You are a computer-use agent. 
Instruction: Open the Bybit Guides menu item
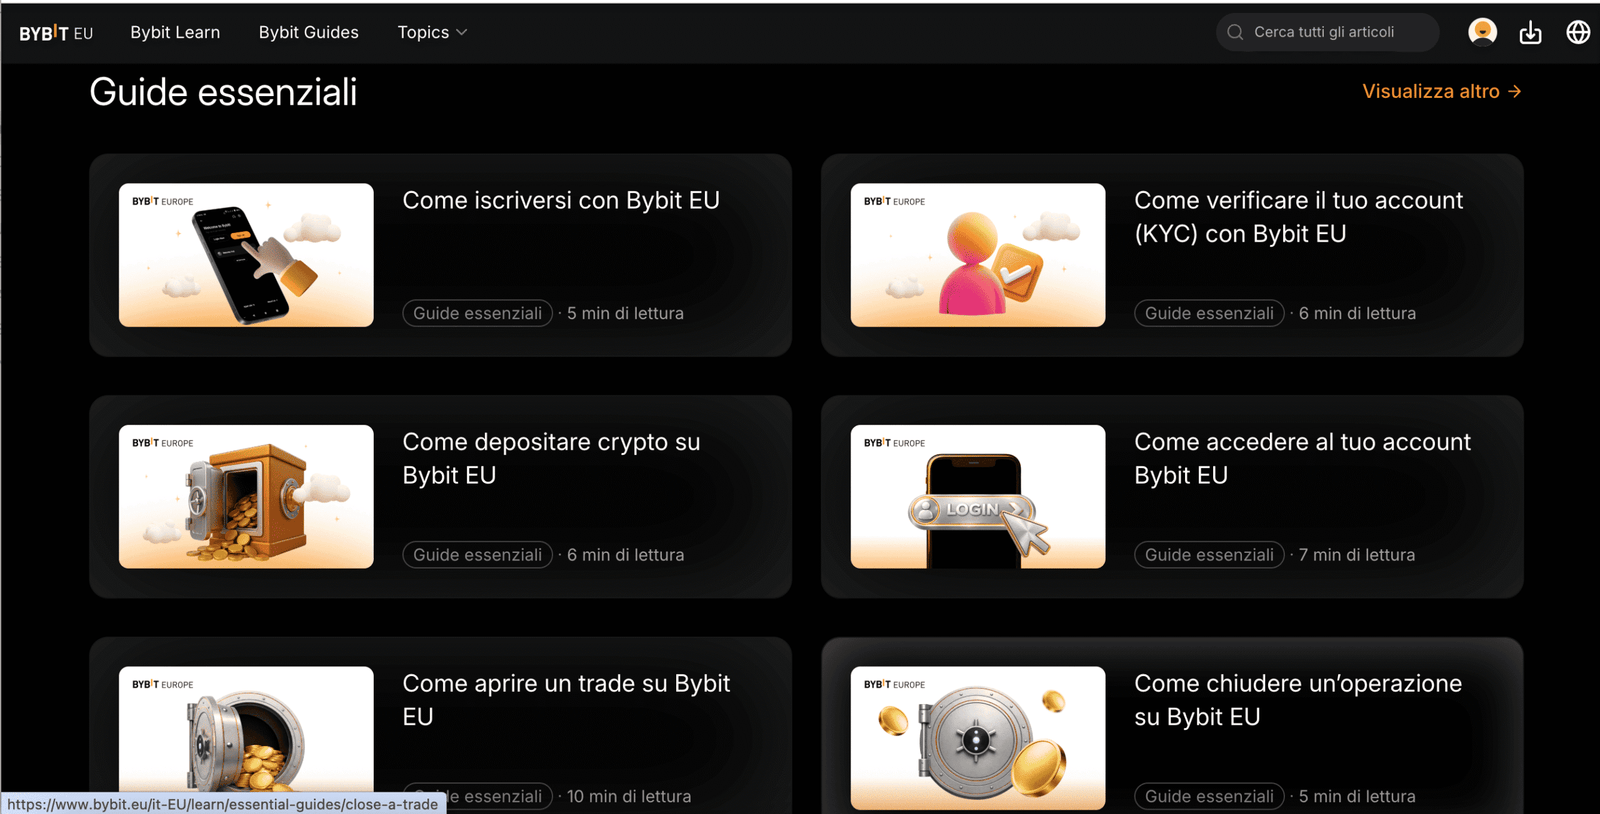(308, 32)
